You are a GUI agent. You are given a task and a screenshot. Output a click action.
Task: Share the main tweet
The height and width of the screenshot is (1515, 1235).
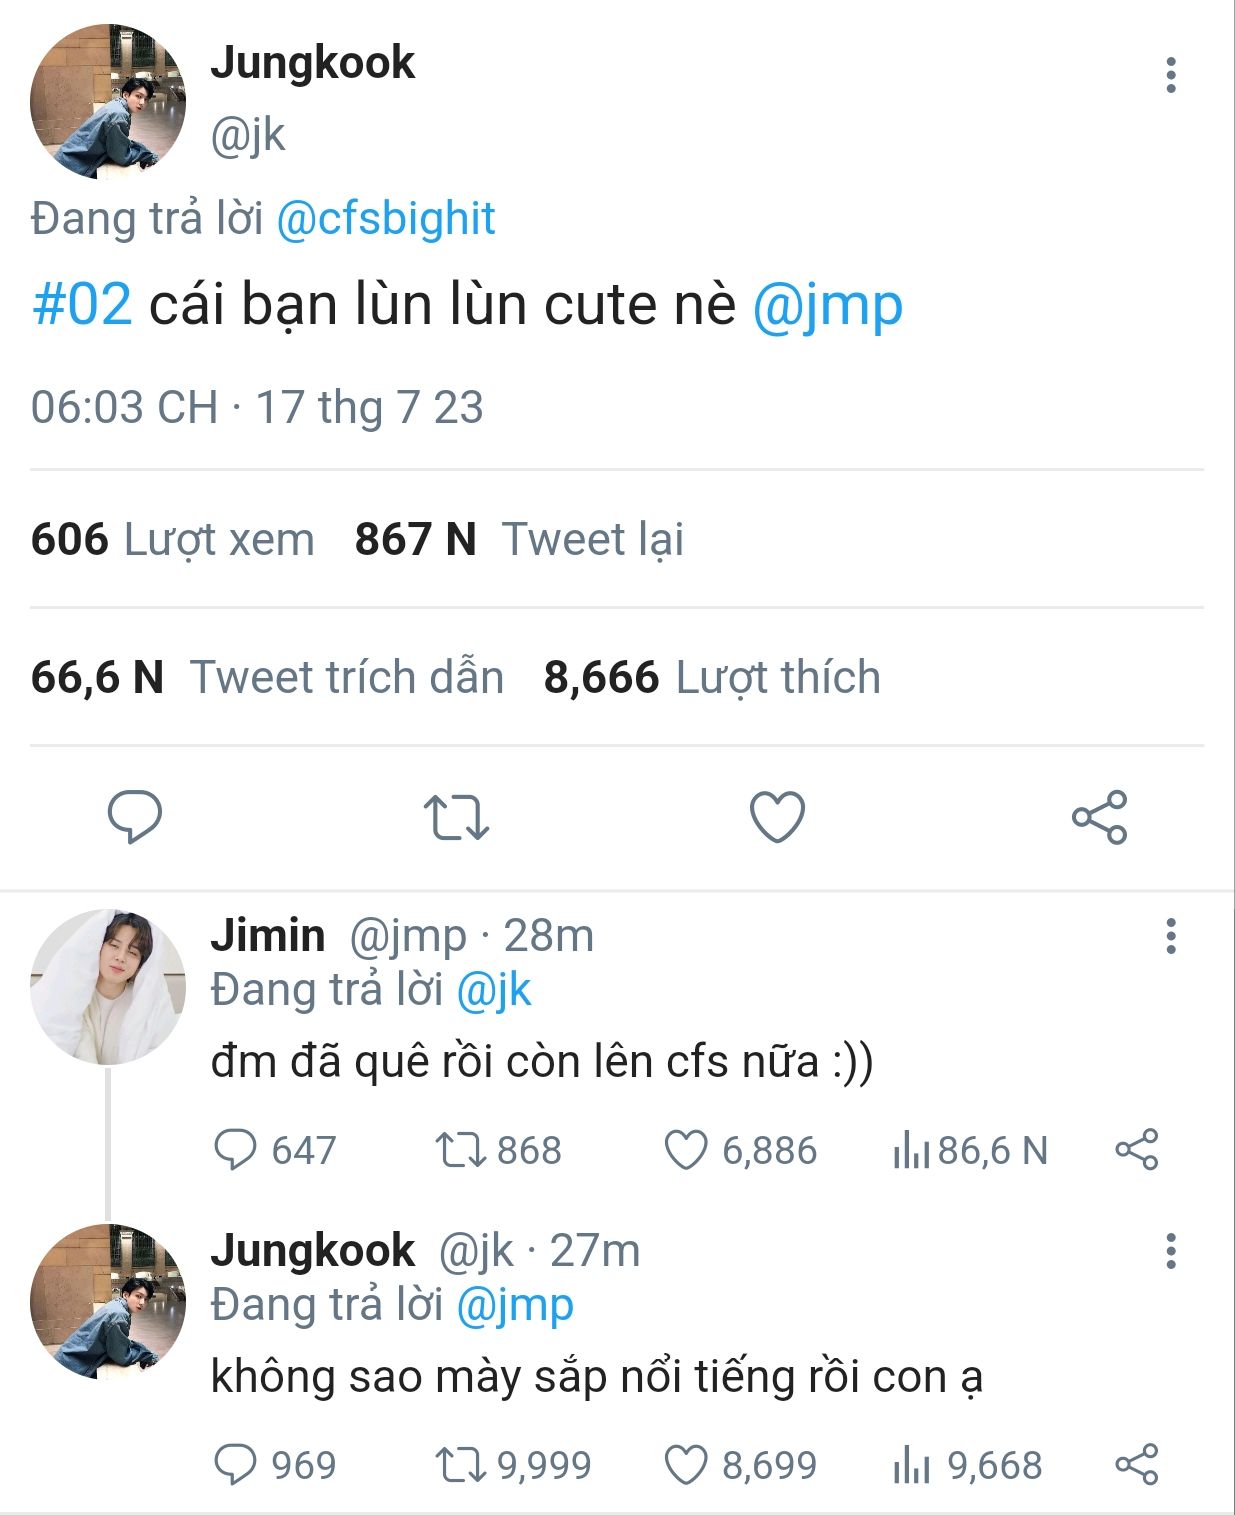click(1099, 817)
